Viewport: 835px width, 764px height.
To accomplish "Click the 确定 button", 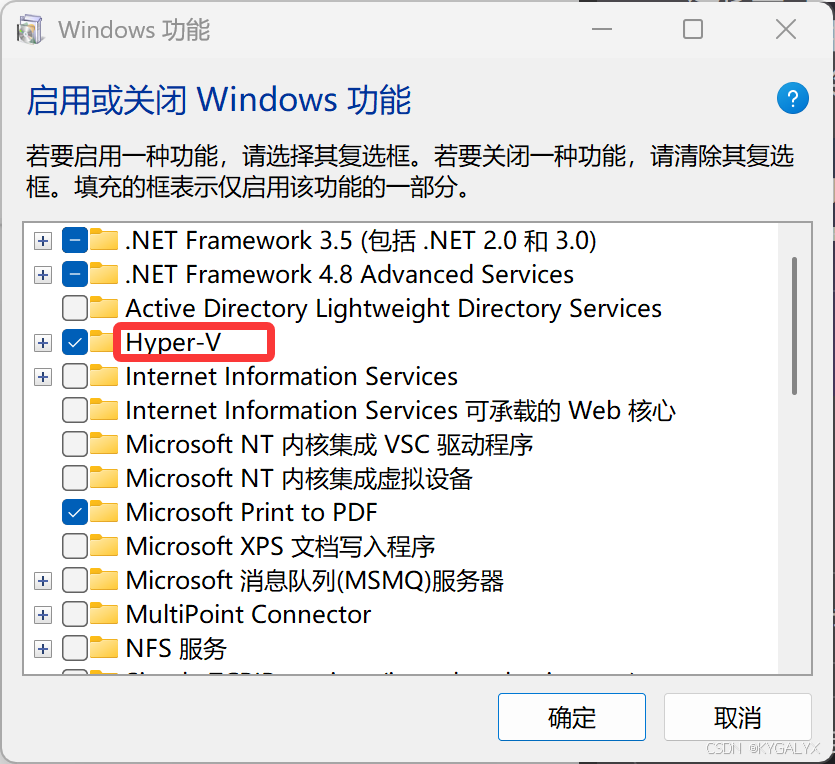I will (x=572, y=717).
